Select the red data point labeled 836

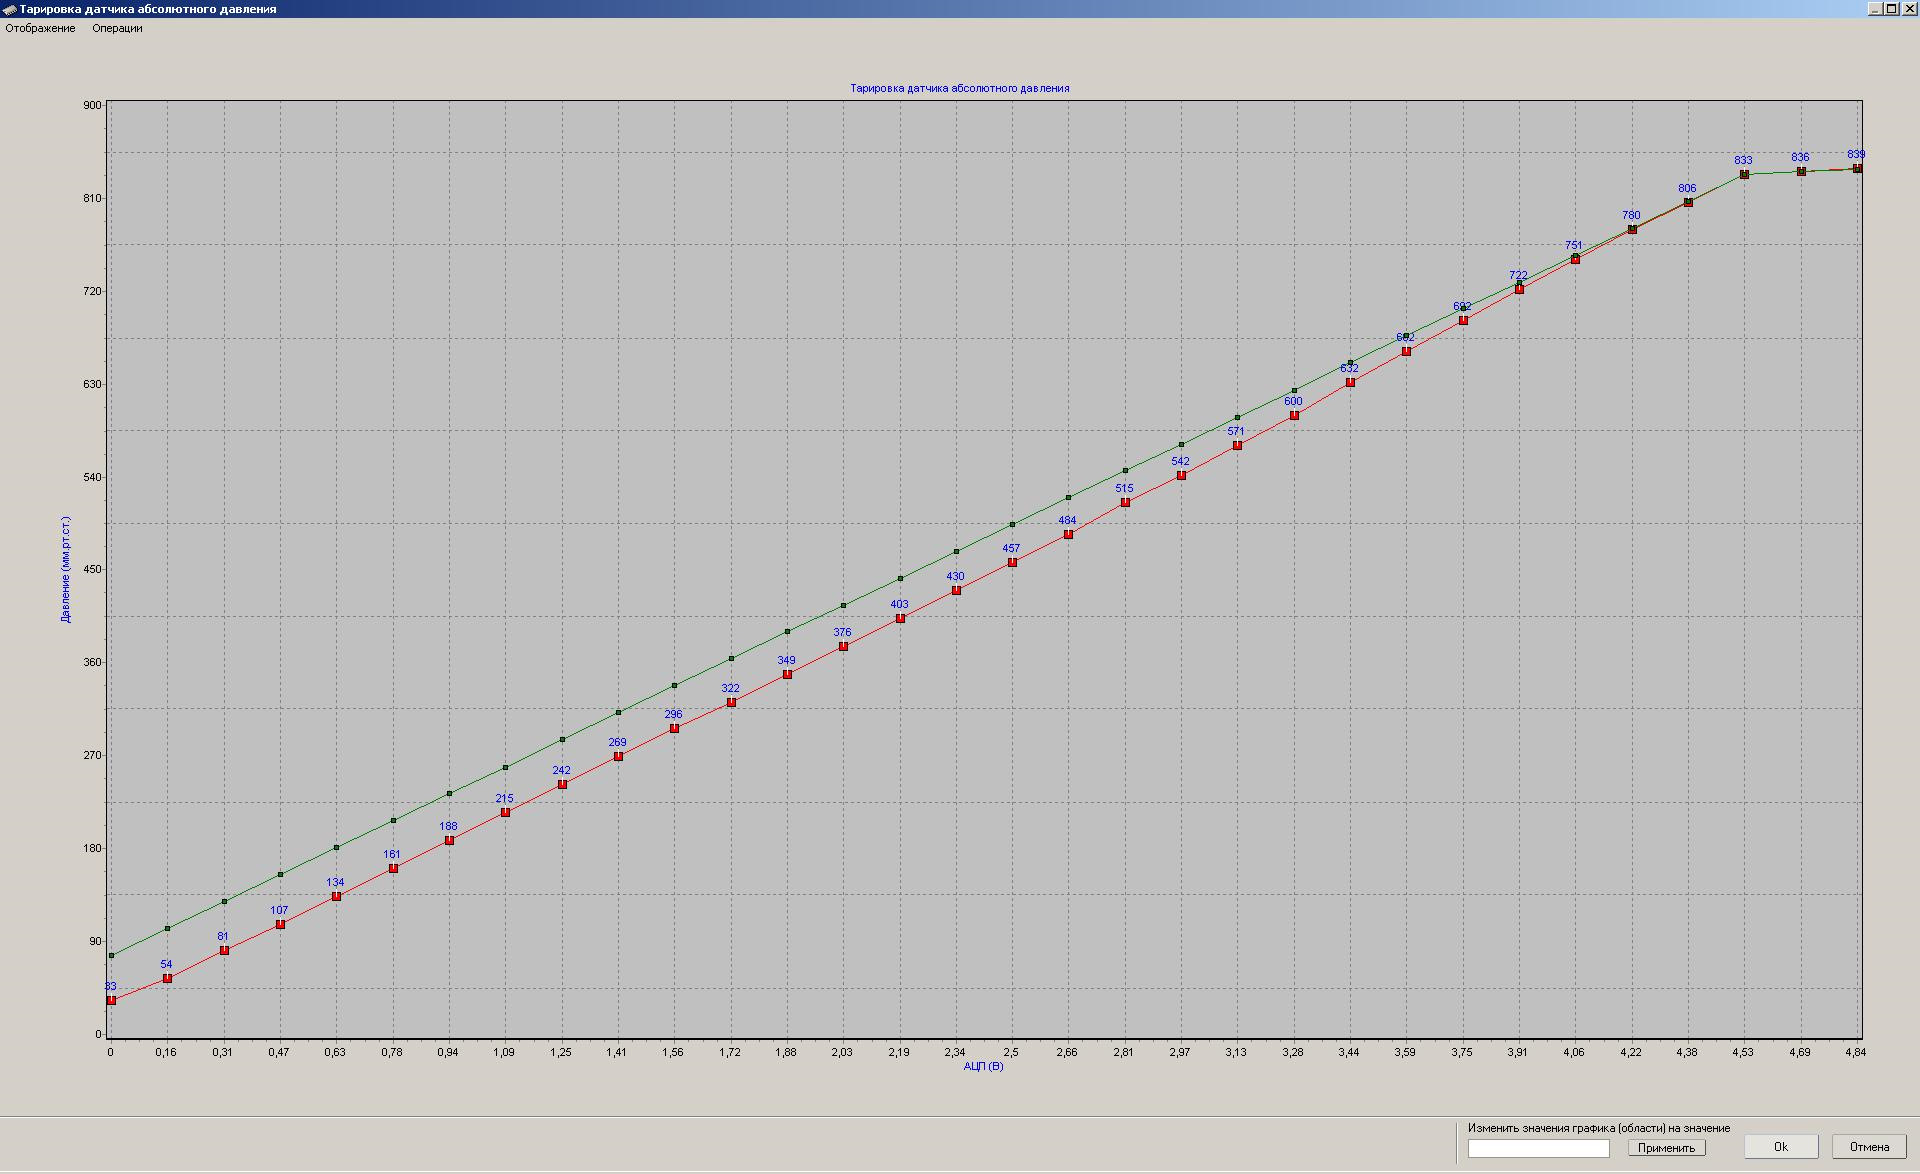point(1801,171)
